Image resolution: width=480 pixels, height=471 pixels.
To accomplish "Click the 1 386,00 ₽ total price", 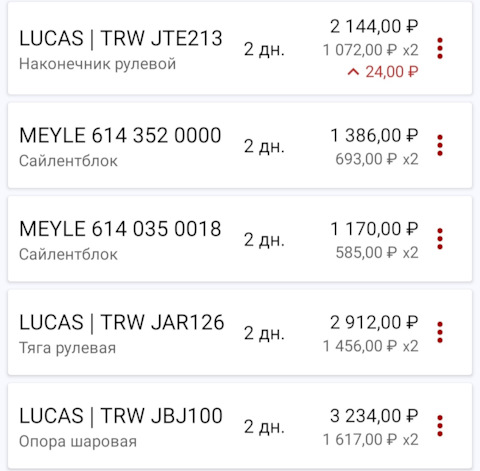I will point(374,136).
